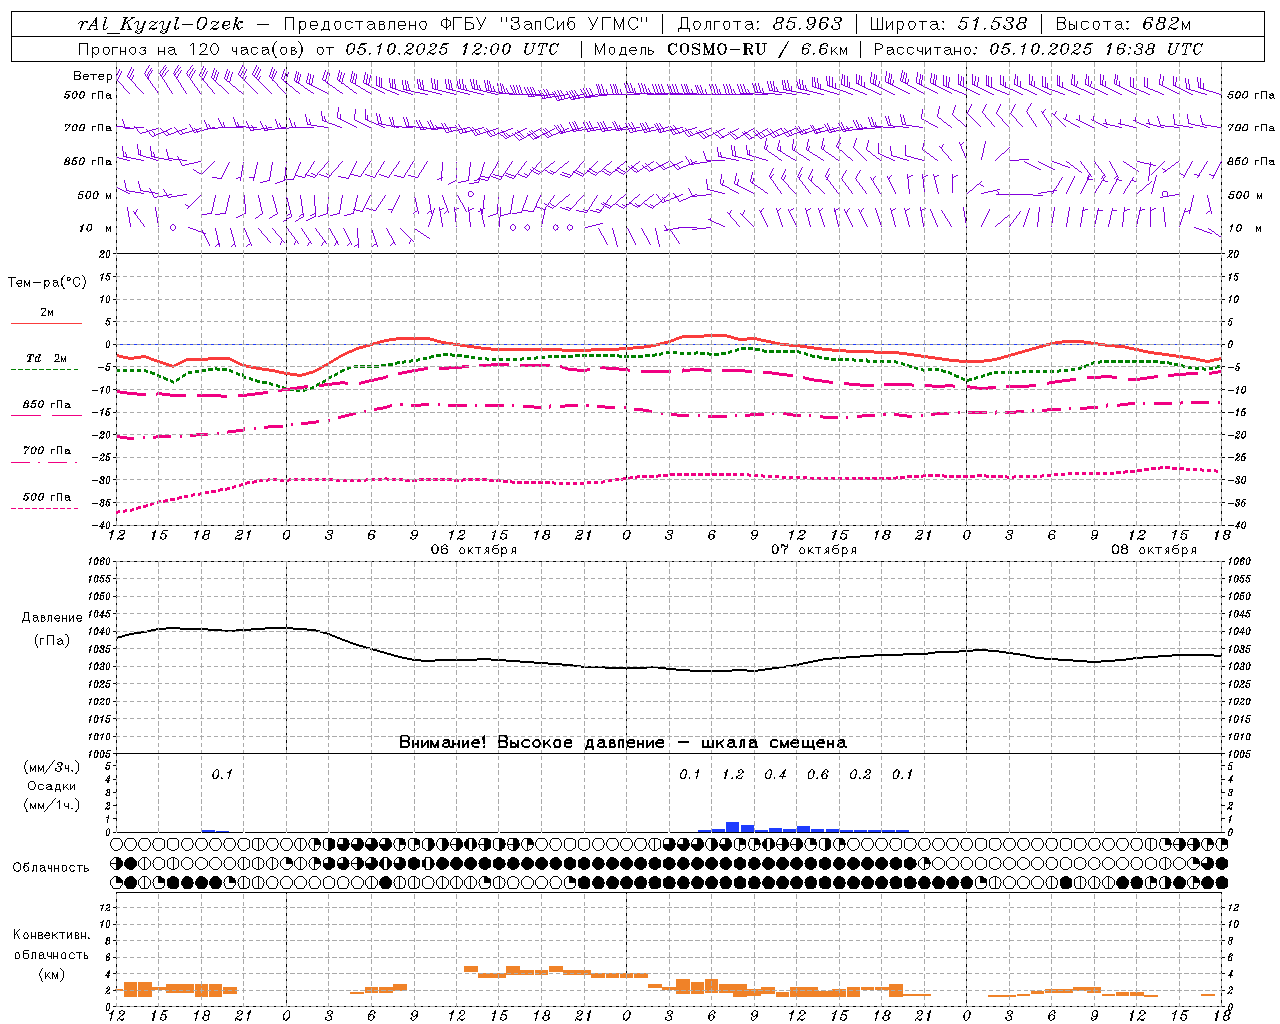Screen dimensions: 1280x1024
Task: Select the 'Облачность' cloudiness row label
Action: point(51,867)
